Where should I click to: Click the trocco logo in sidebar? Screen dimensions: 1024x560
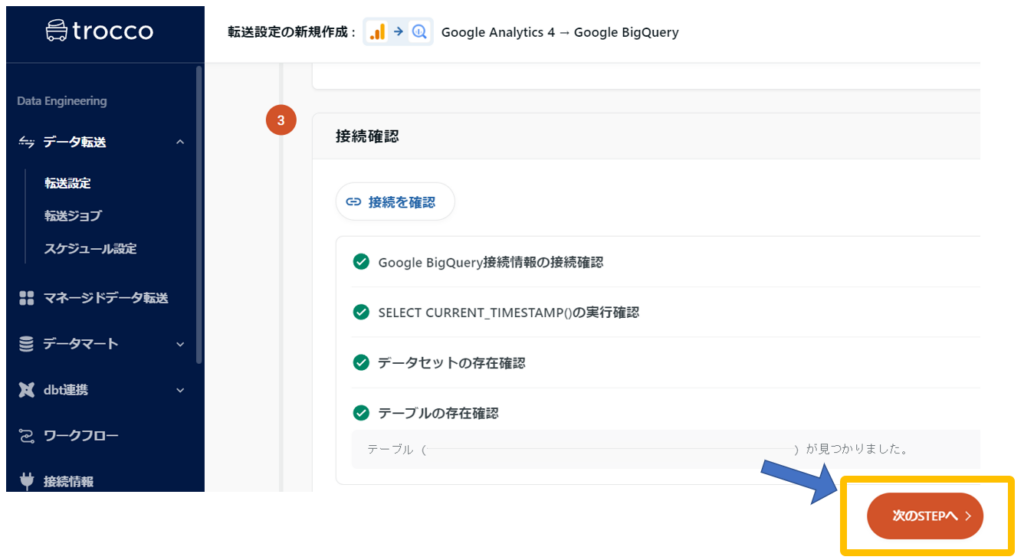100,31
